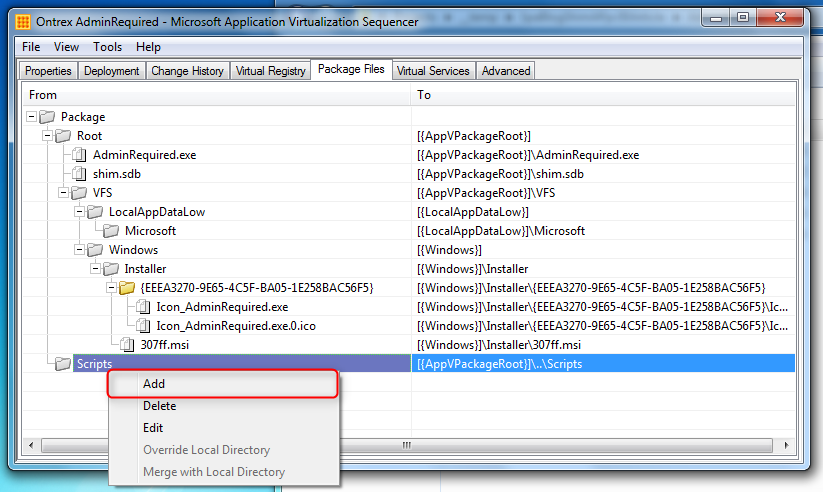823x492 pixels.
Task: Minimize the Sequencer window
Action: point(716,18)
